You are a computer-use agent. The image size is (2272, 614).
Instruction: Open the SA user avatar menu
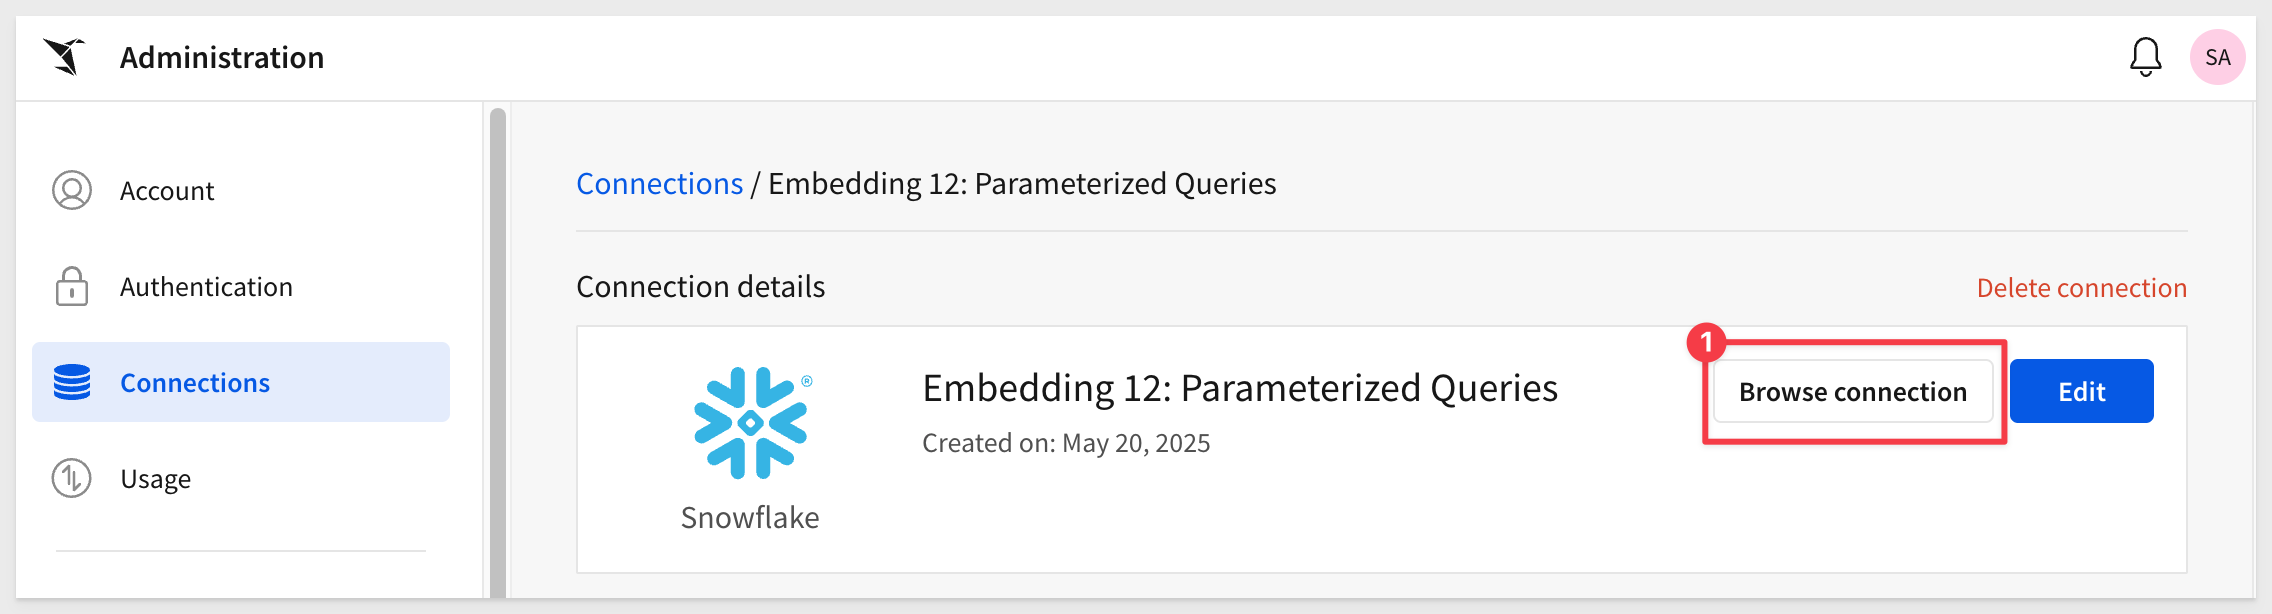click(2217, 57)
